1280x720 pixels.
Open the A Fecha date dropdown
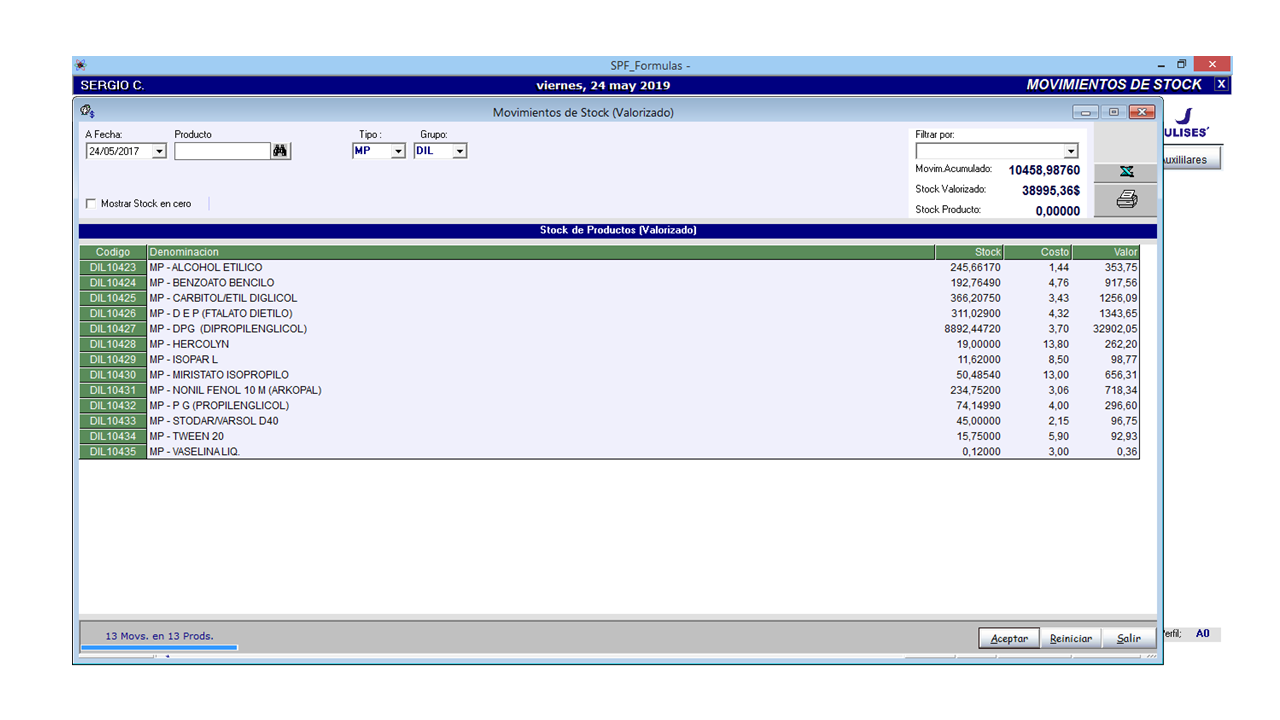click(x=161, y=150)
